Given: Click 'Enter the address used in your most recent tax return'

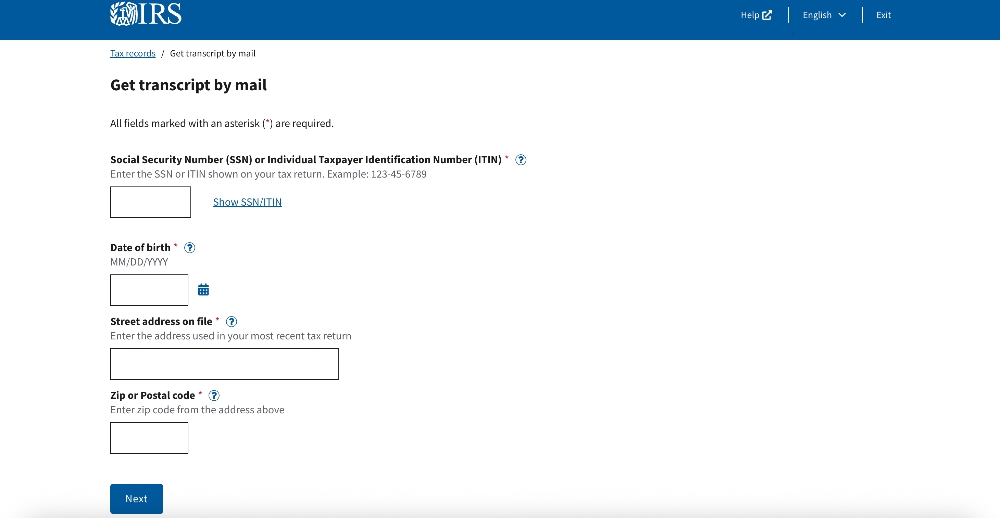Looking at the screenshot, I should (x=231, y=336).
